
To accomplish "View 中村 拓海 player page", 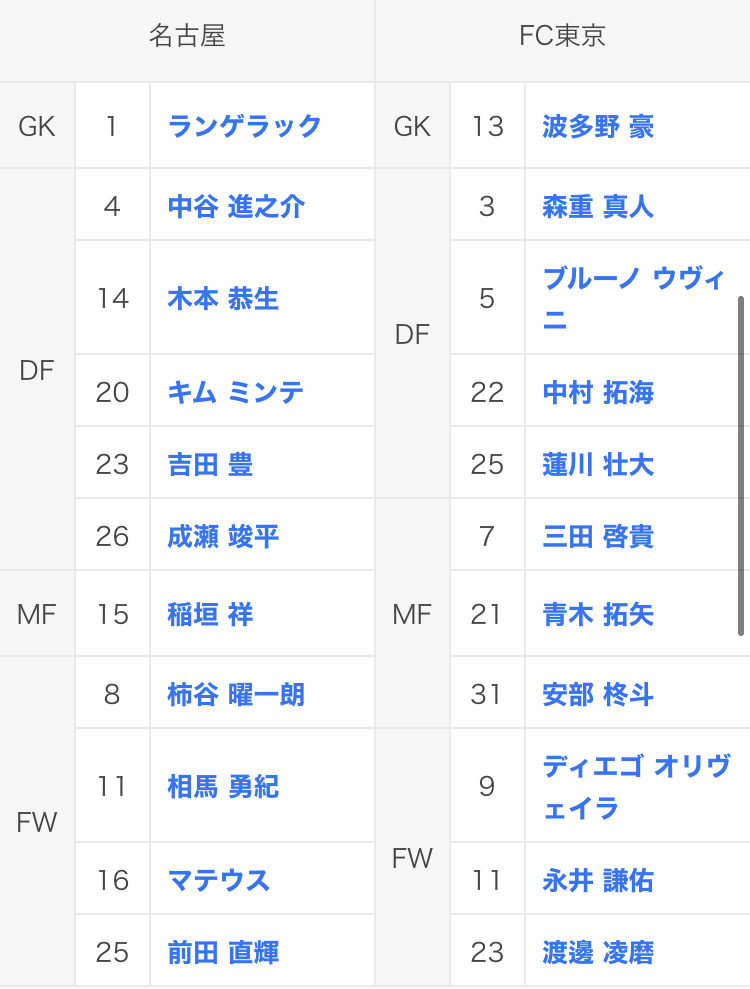I will pos(598,392).
